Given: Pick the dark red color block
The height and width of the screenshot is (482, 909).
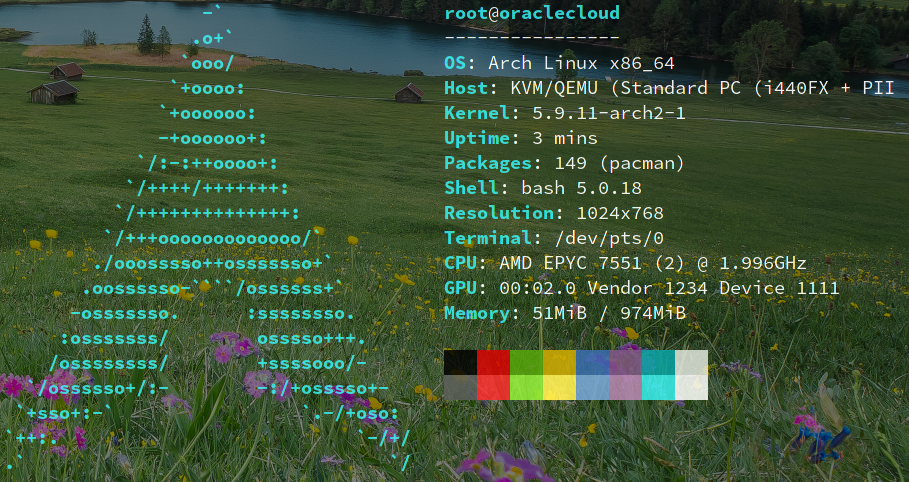Looking at the screenshot, I should coord(493,362).
